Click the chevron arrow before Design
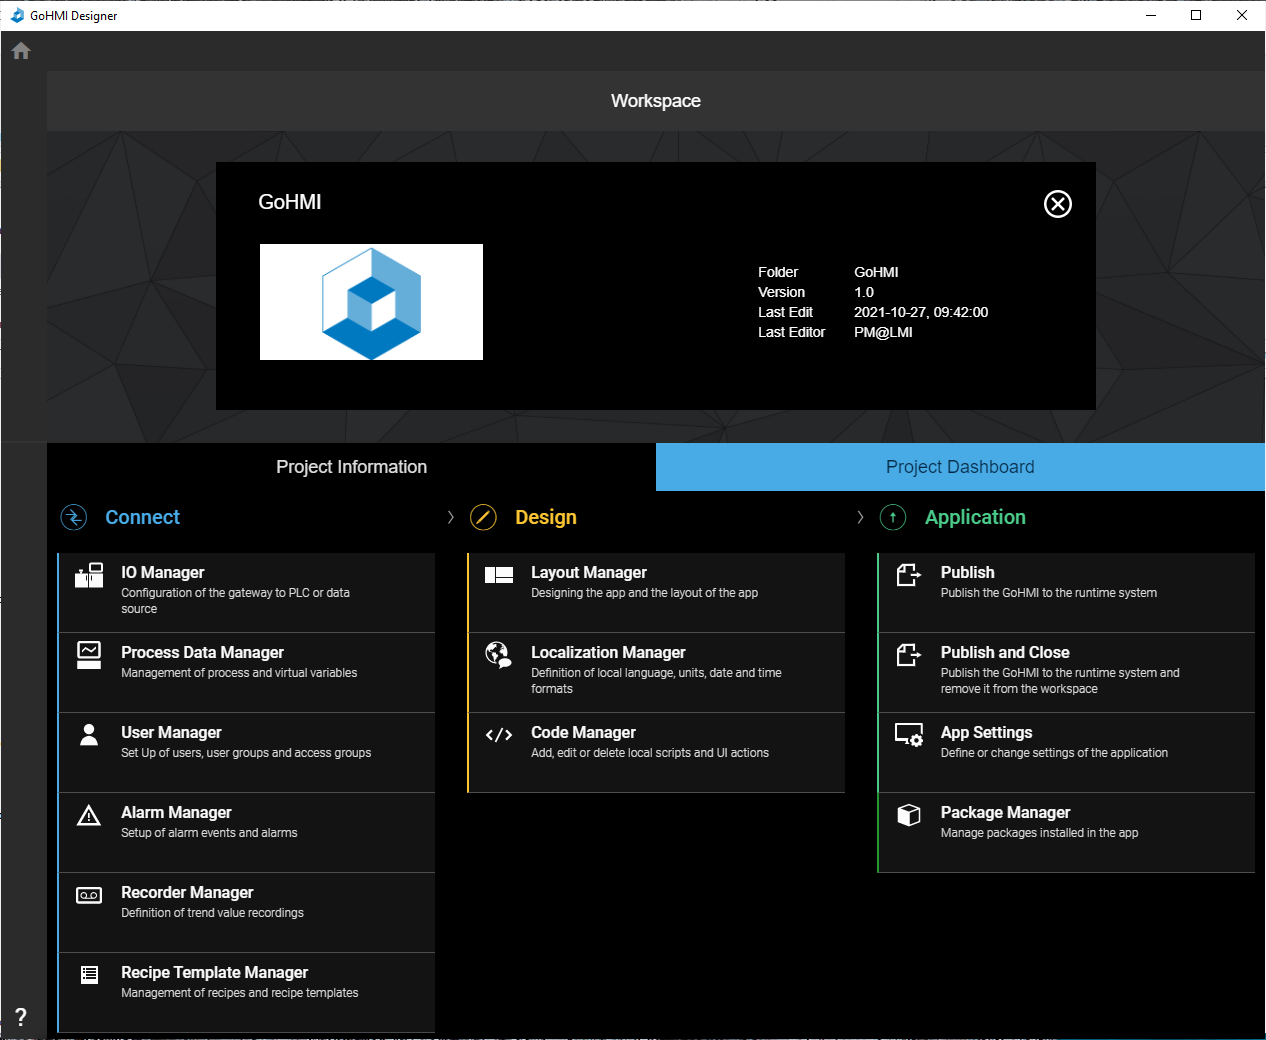The height and width of the screenshot is (1040, 1266). click(x=451, y=517)
